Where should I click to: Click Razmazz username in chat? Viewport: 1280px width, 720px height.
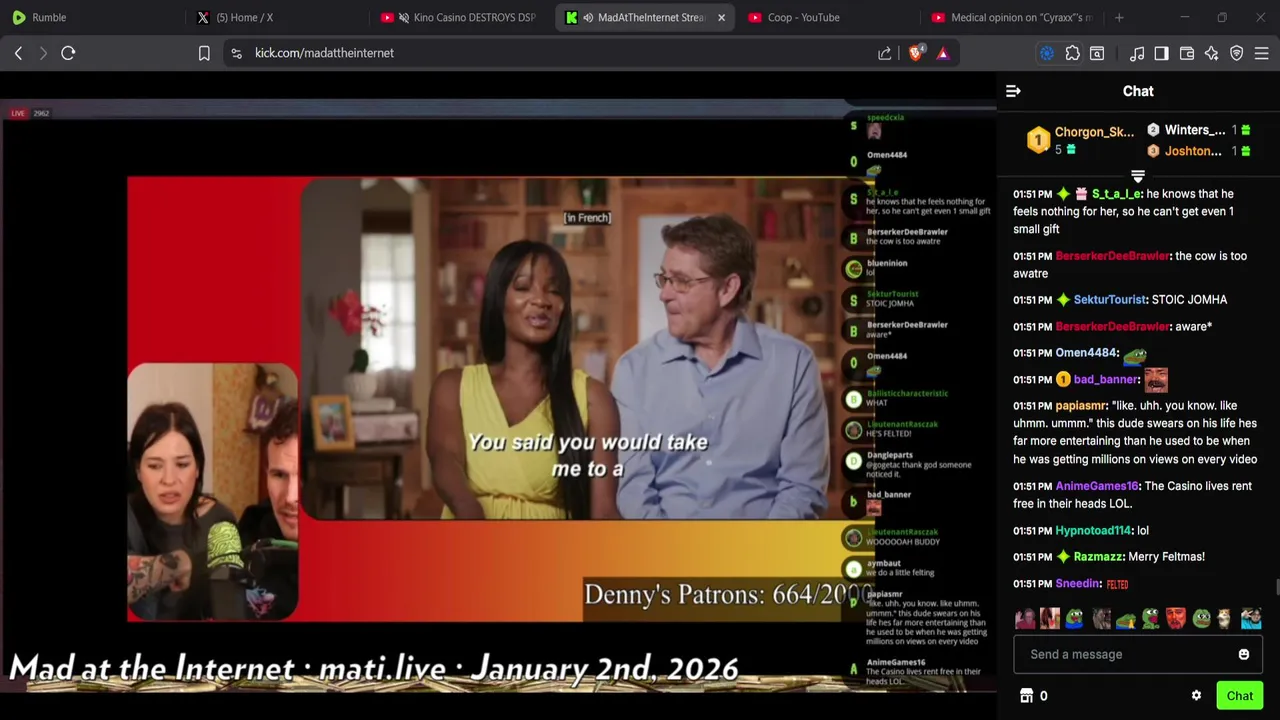(x=1097, y=557)
